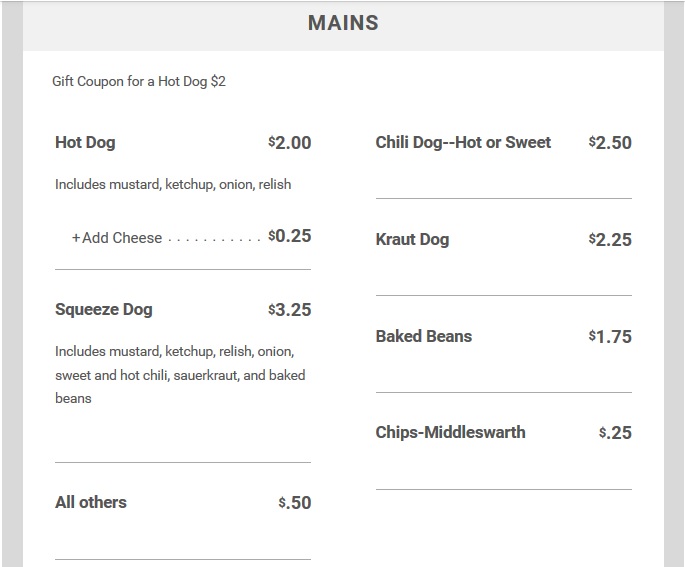Select the Chips-Middleswarth item
This screenshot has width=685, height=567.
(x=450, y=432)
